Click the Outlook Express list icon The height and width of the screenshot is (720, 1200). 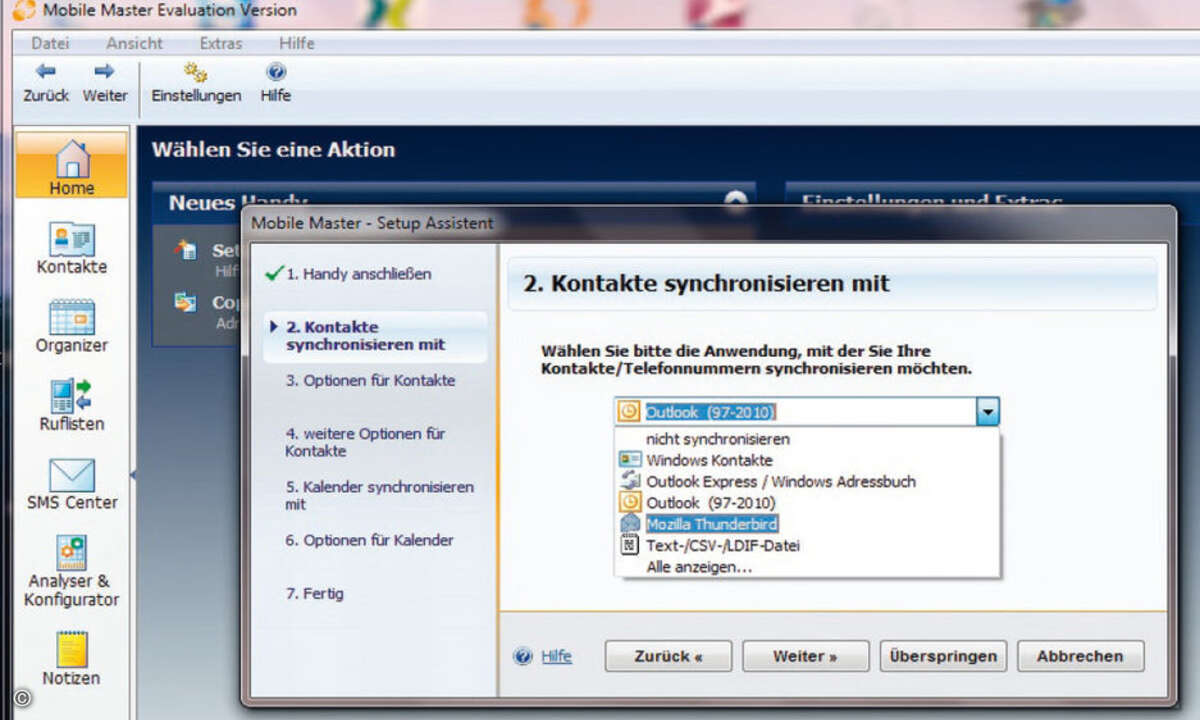click(630, 481)
